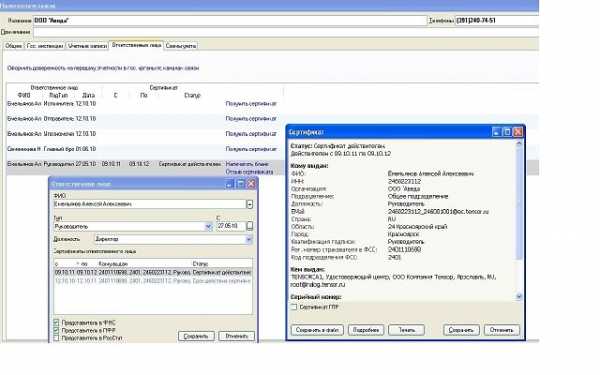Maximize the responsible person dialog

click(240, 184)
